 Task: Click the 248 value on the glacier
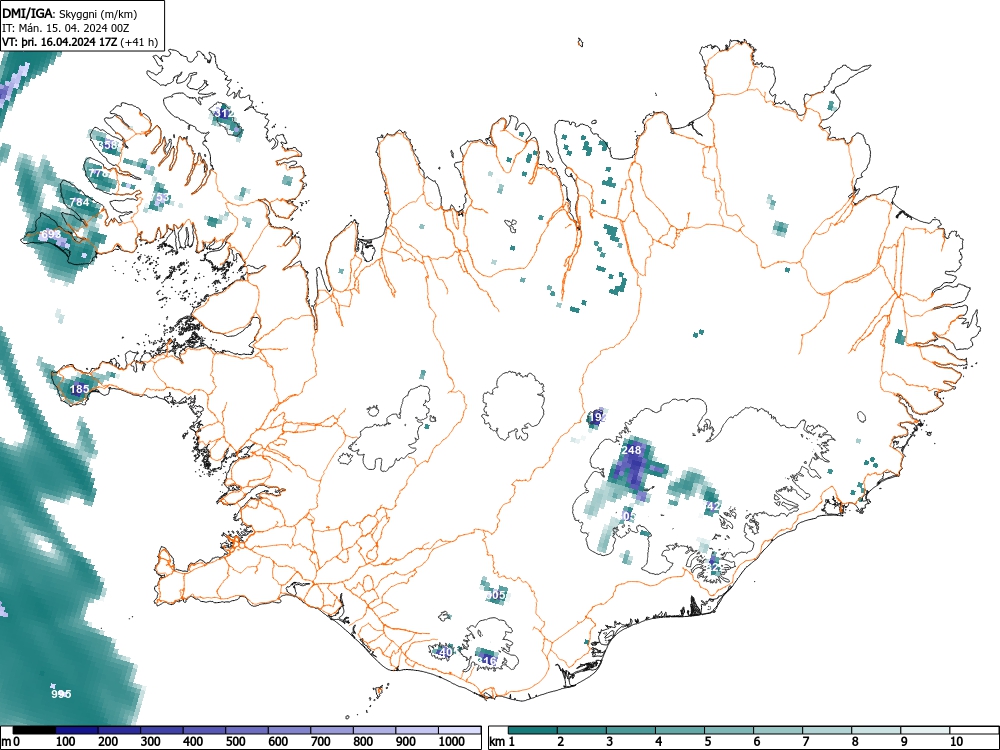[x=631, y=450]
